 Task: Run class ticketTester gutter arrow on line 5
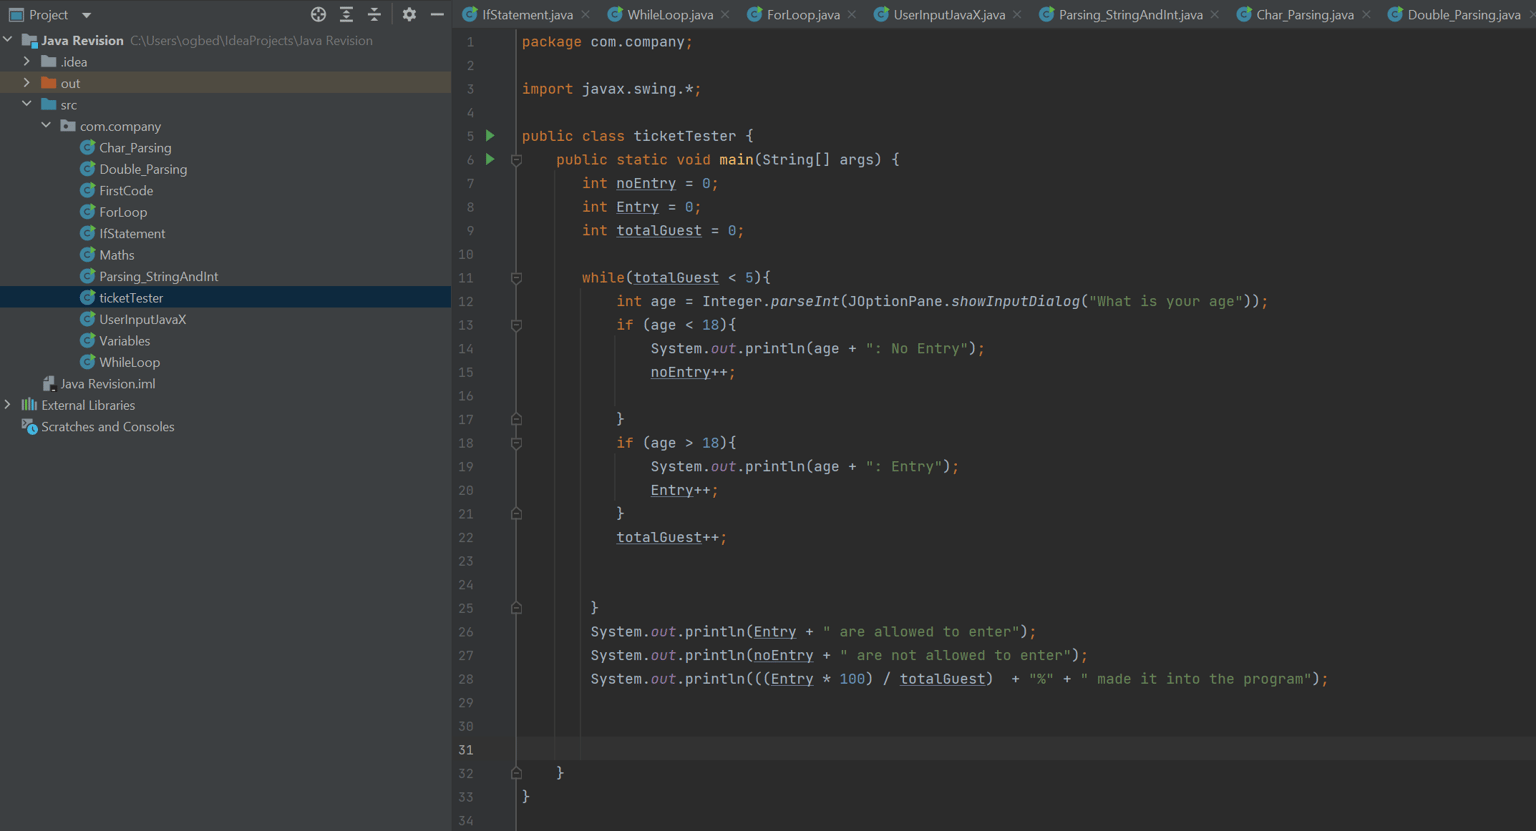(x=490, y=135)
